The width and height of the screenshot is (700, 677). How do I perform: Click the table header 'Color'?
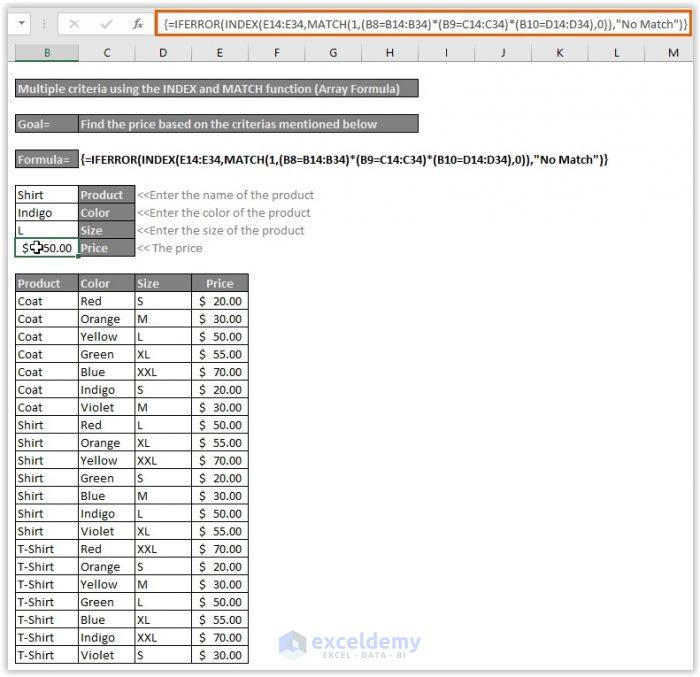coord(107,283)
